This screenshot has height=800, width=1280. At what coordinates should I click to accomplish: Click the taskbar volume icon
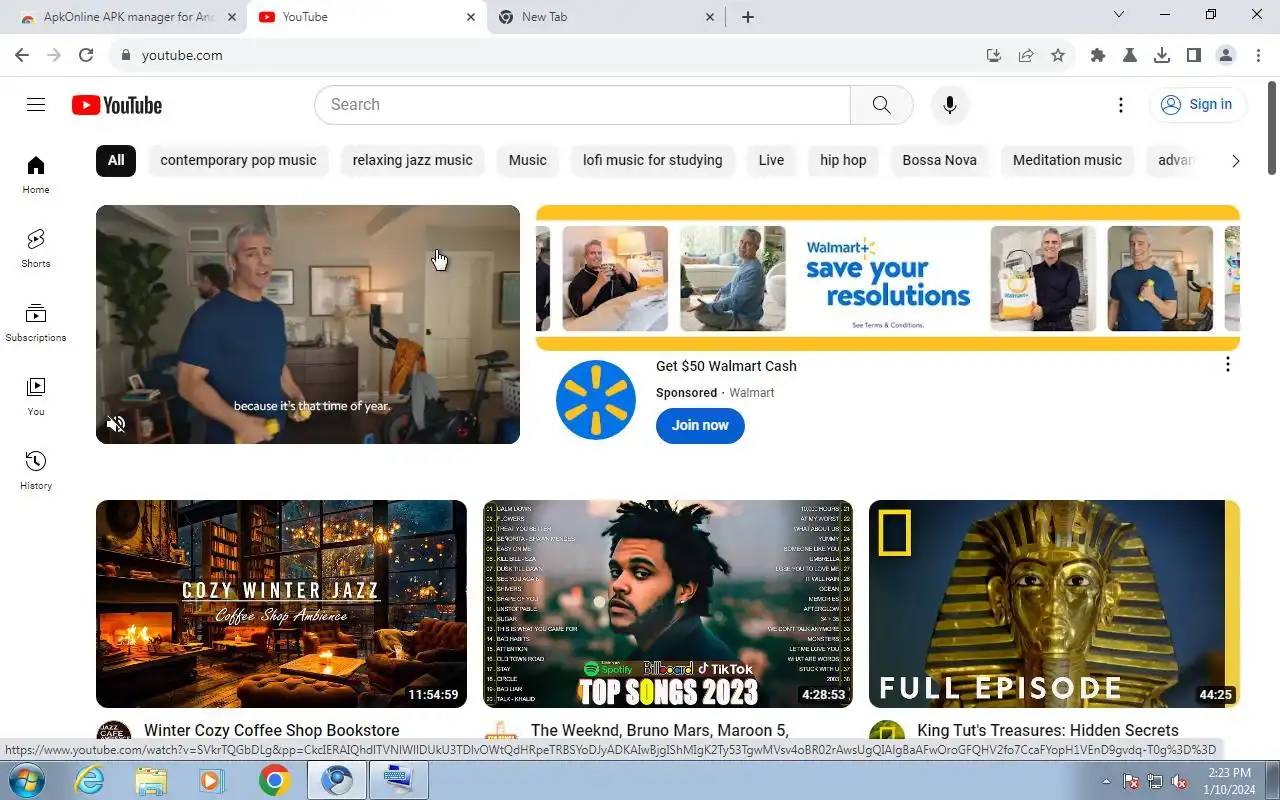coord(1179,781)
